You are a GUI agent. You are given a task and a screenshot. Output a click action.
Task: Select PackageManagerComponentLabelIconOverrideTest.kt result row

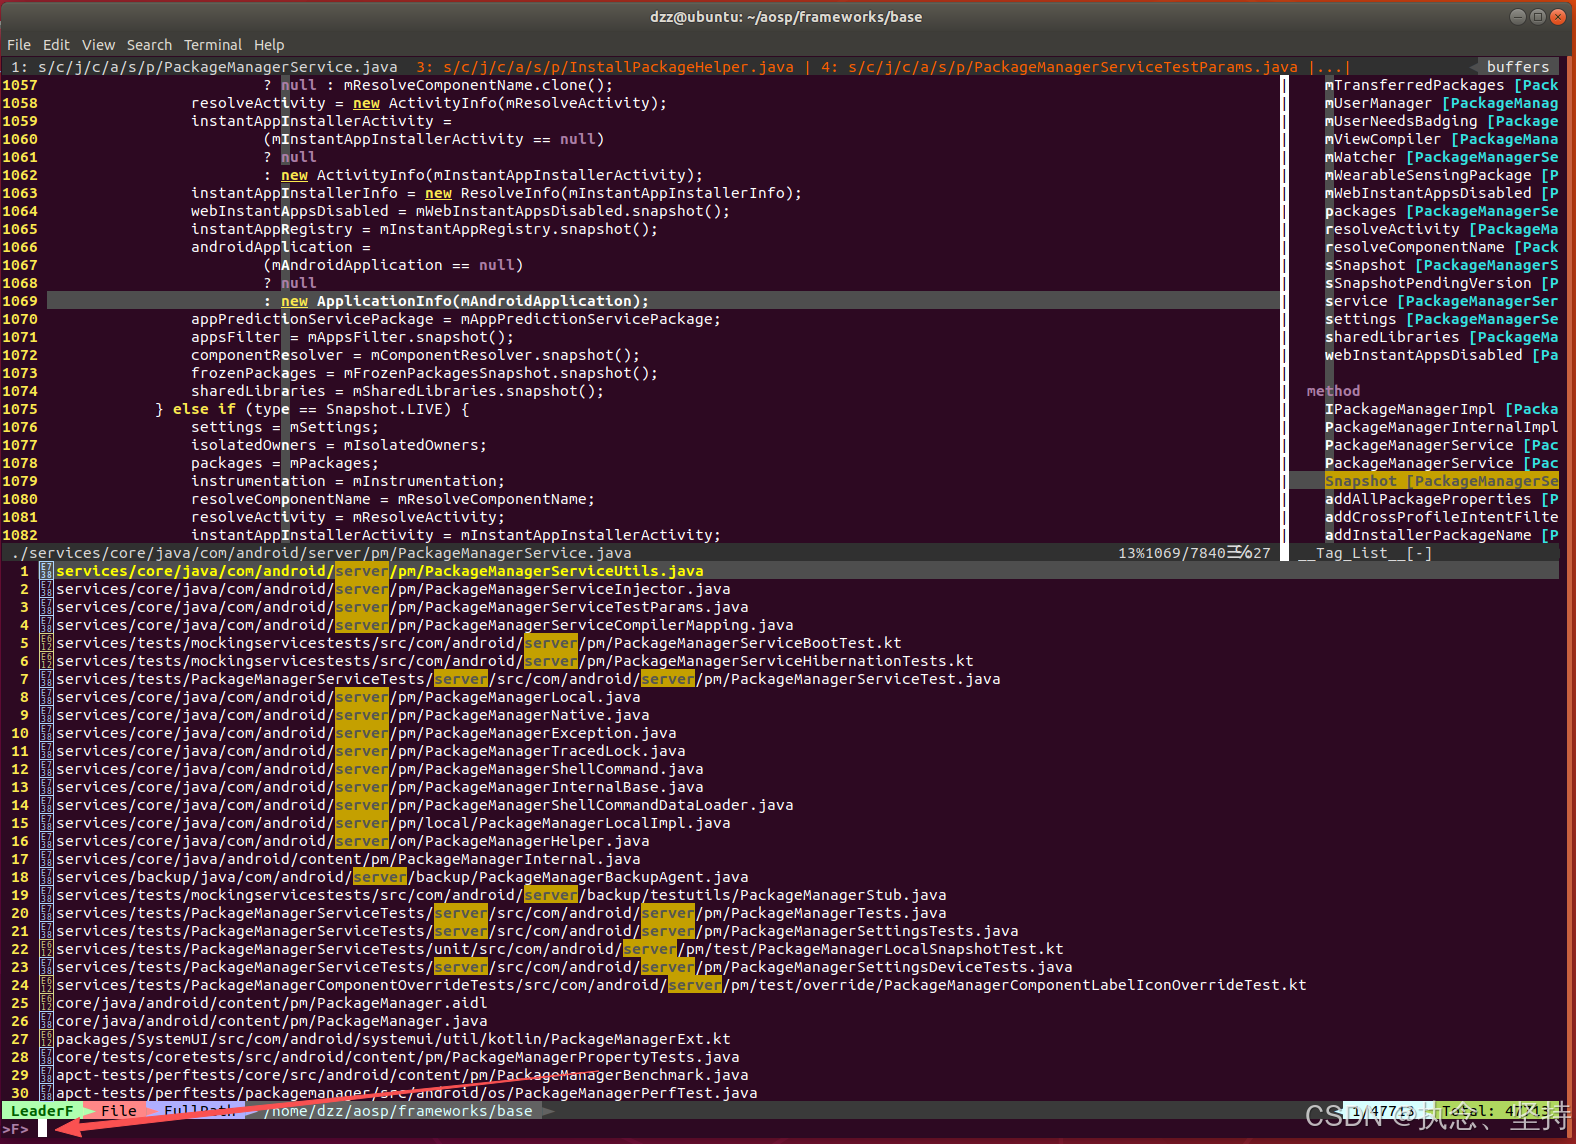point(681,985)
